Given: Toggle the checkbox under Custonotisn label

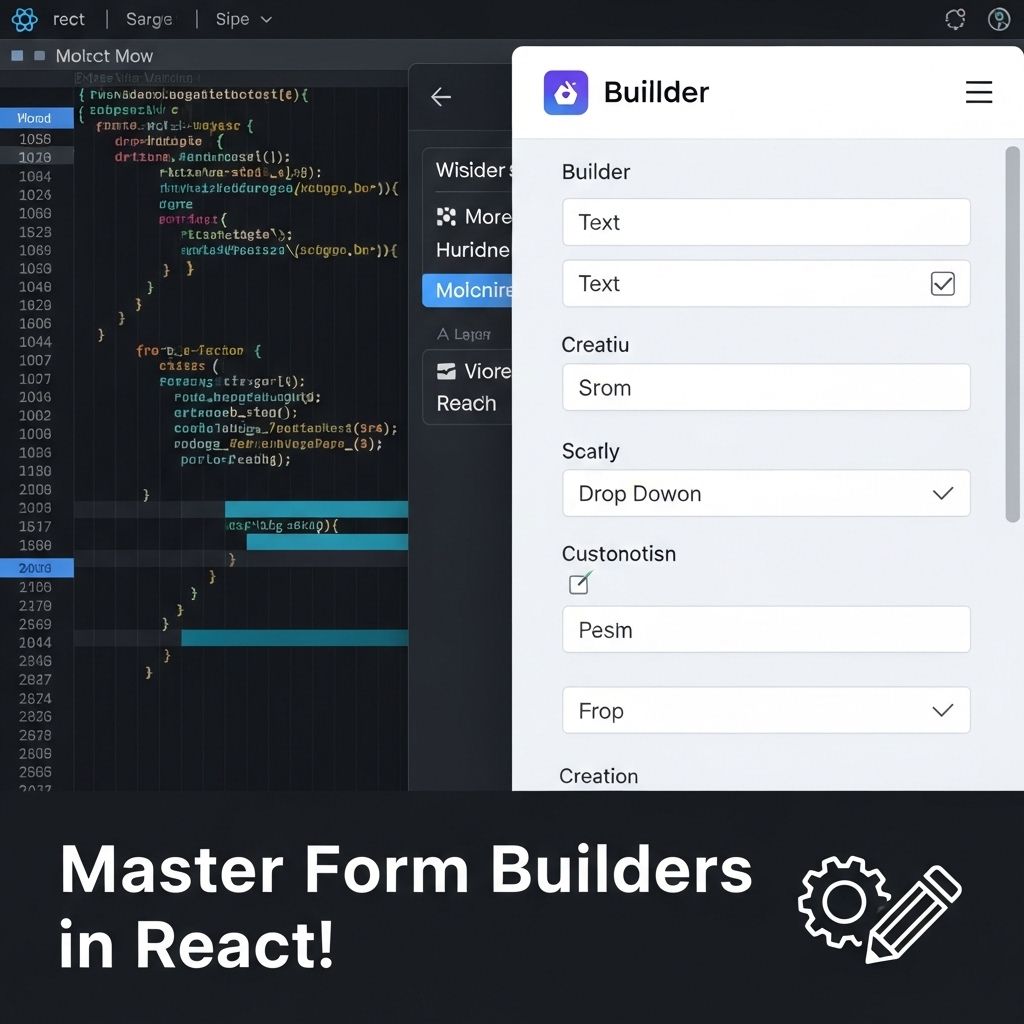Looking at the screenshot, I should coord(579,584).
